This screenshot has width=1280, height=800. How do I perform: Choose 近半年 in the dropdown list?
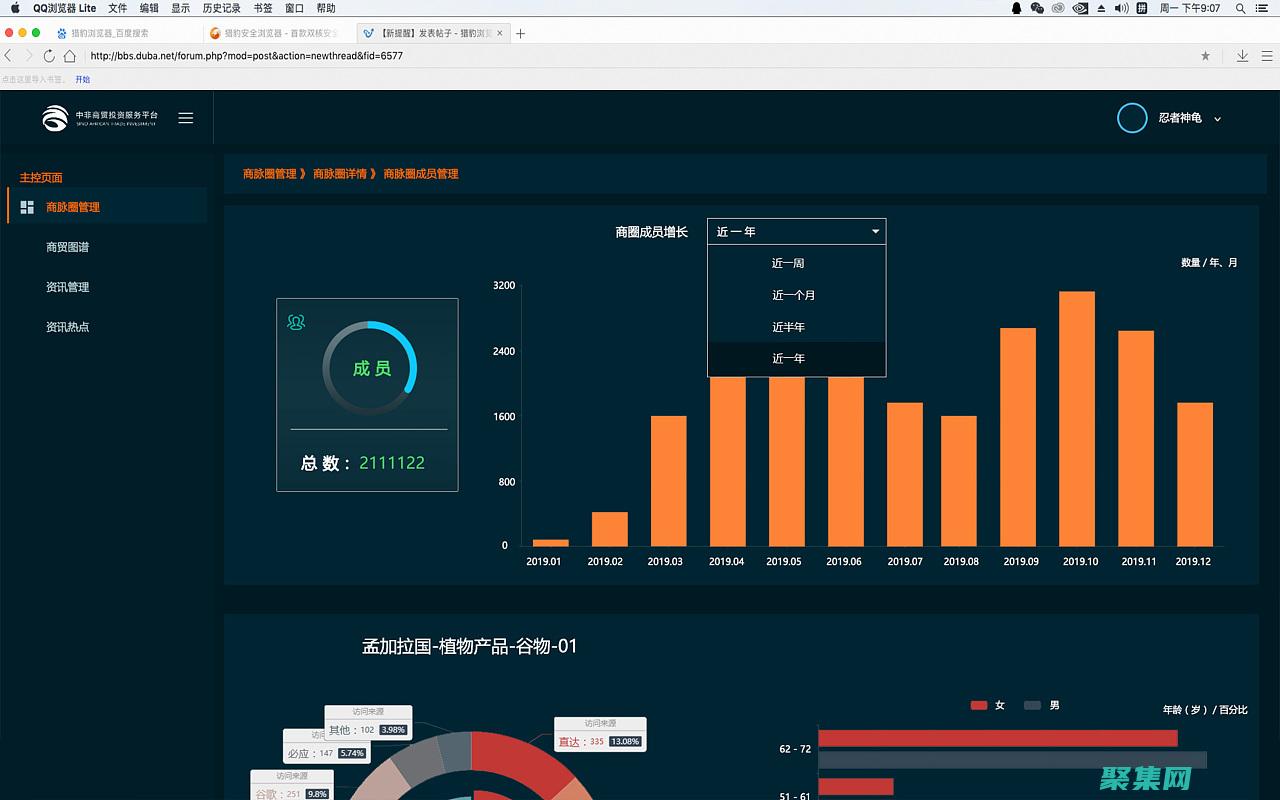coord(788,327)
